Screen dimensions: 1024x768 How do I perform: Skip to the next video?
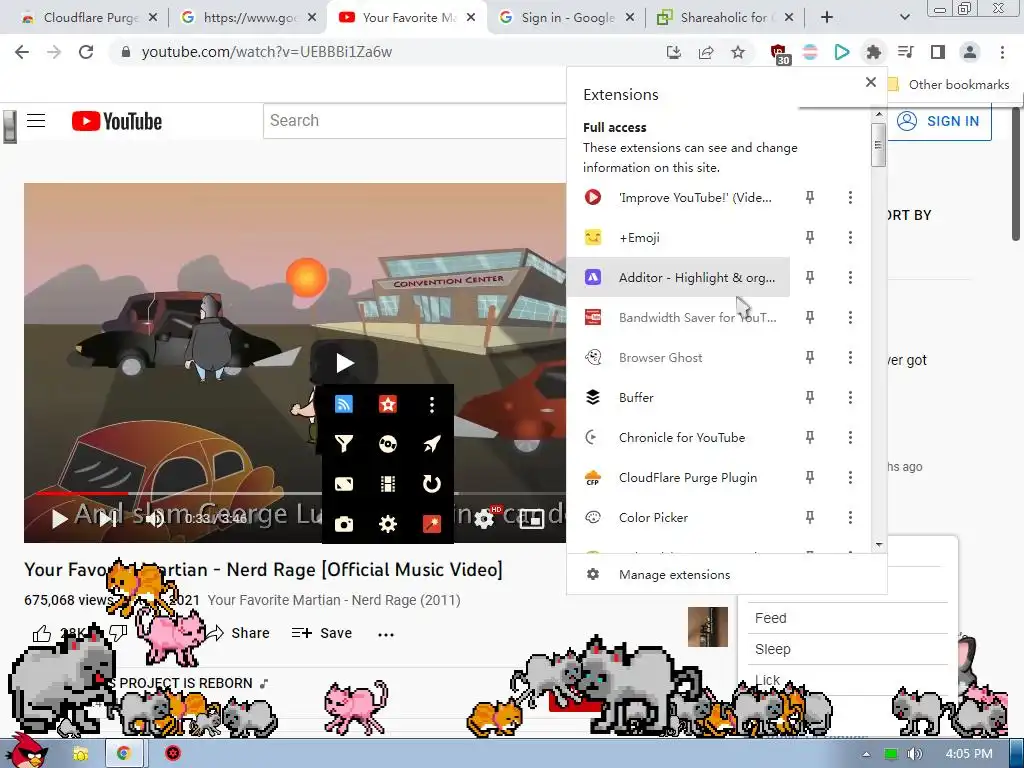tap(108, 519)
